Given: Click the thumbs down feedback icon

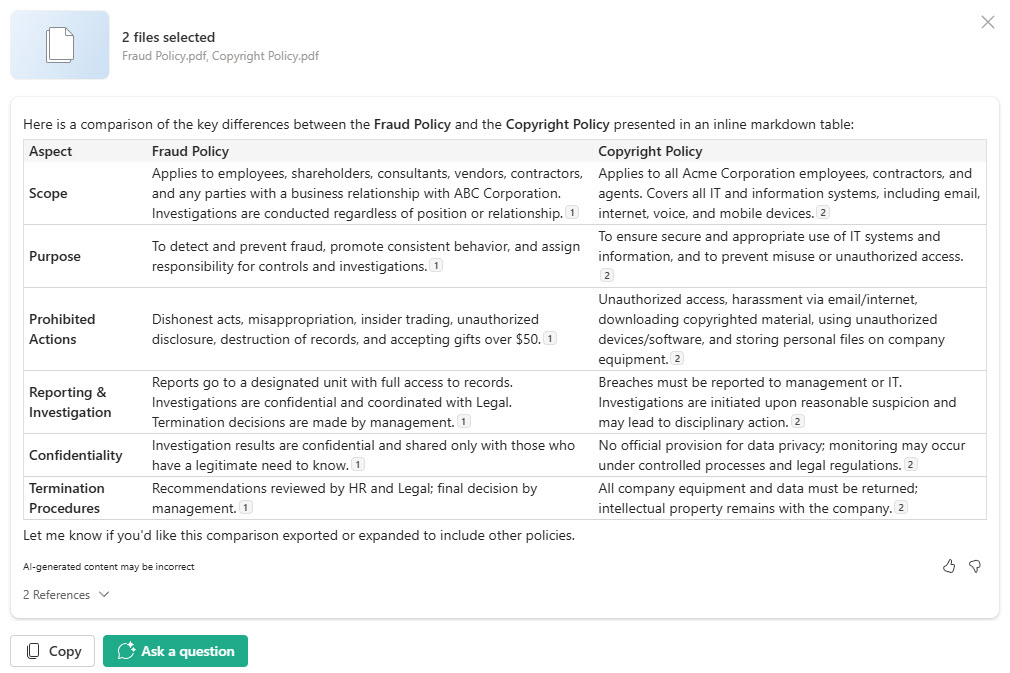Looking at the screenshot, I should click(x=975, y=566).
